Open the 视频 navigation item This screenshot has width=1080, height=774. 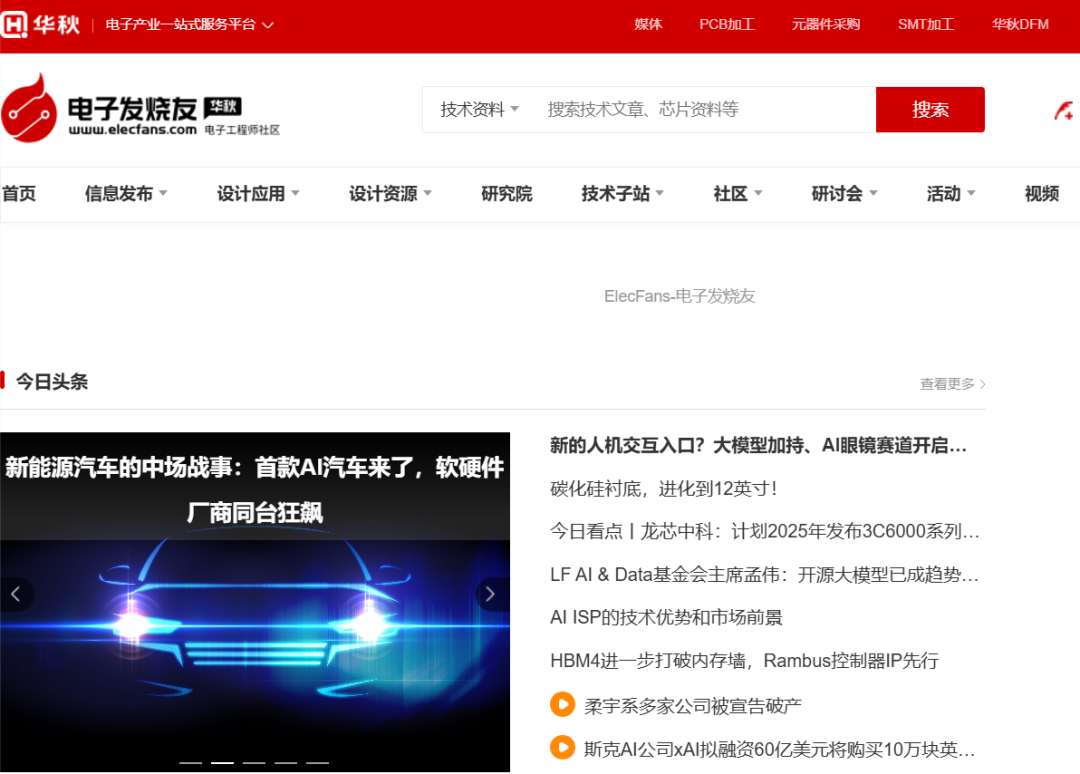[x=1041, y=194]
